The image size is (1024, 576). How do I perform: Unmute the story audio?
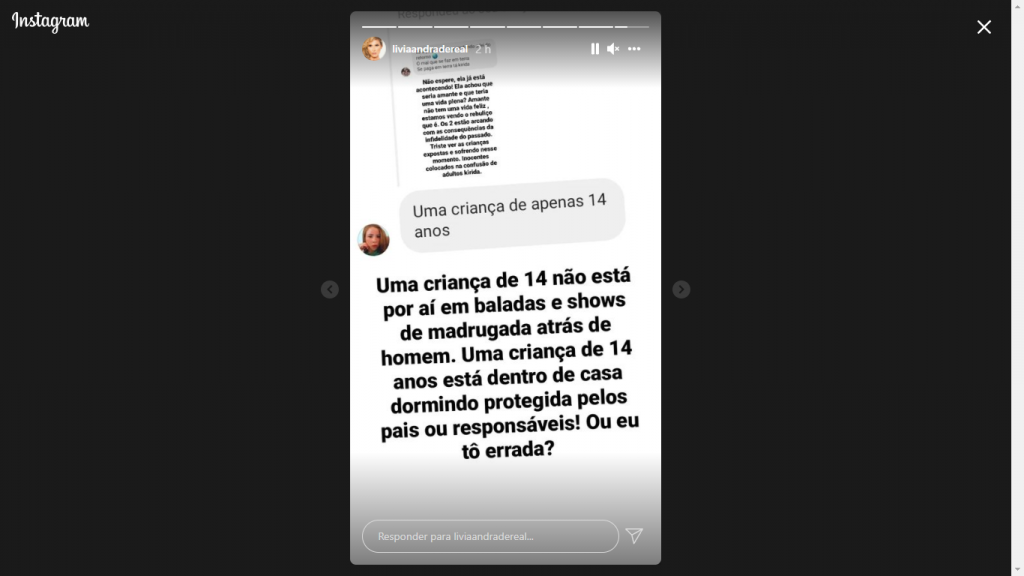click(613, 49)
